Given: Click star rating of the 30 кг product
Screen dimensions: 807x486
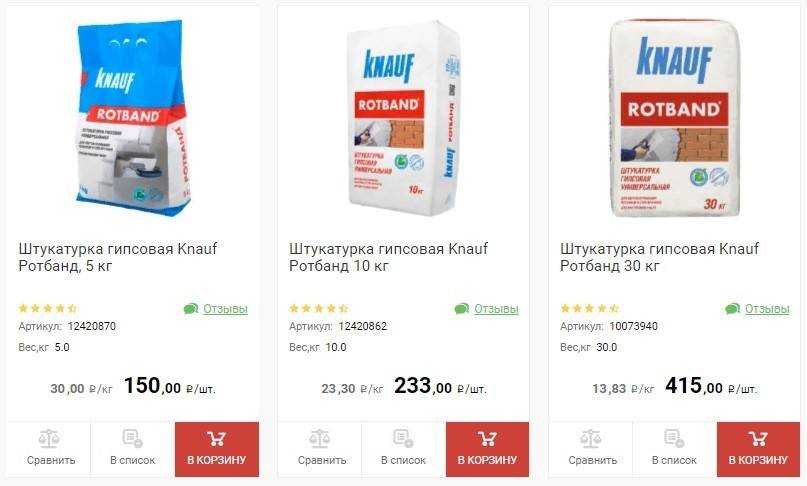Looking at the screenshot, I should tap(589, 308).
